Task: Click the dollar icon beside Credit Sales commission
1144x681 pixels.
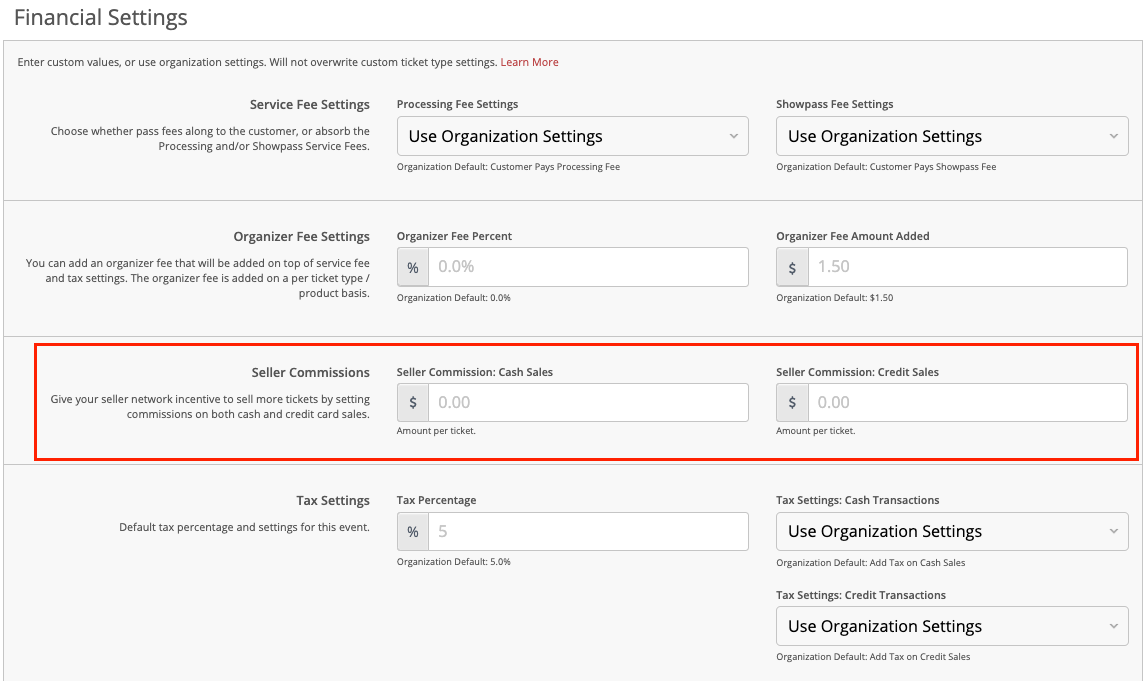Action: (792, 402)
